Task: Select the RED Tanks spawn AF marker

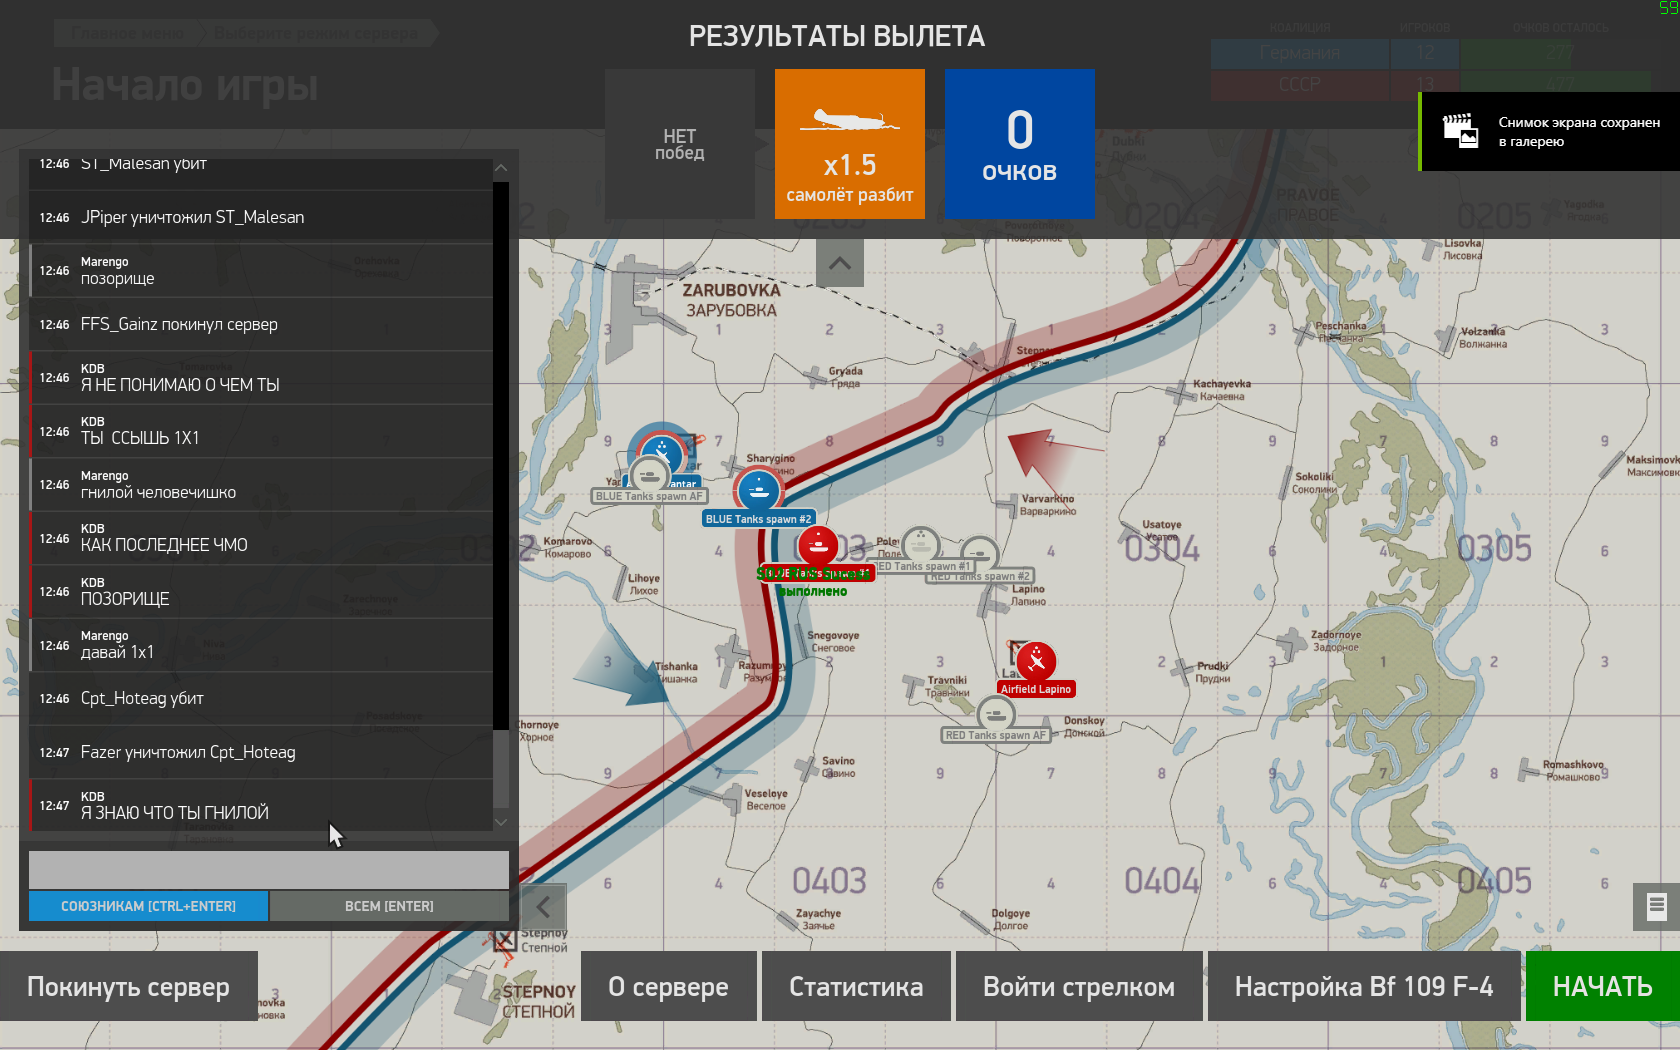Action: (995, 715)
